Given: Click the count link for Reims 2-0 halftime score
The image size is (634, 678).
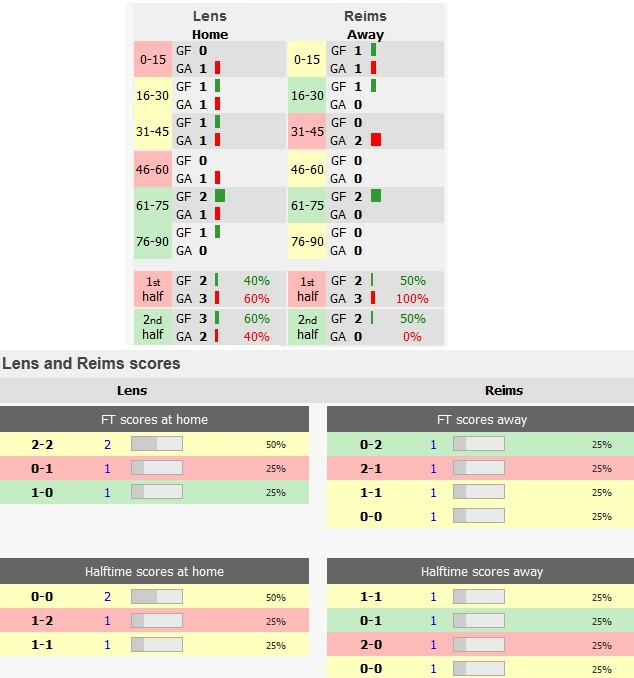Looking at the screenshot, I should [x=434, y=645].
